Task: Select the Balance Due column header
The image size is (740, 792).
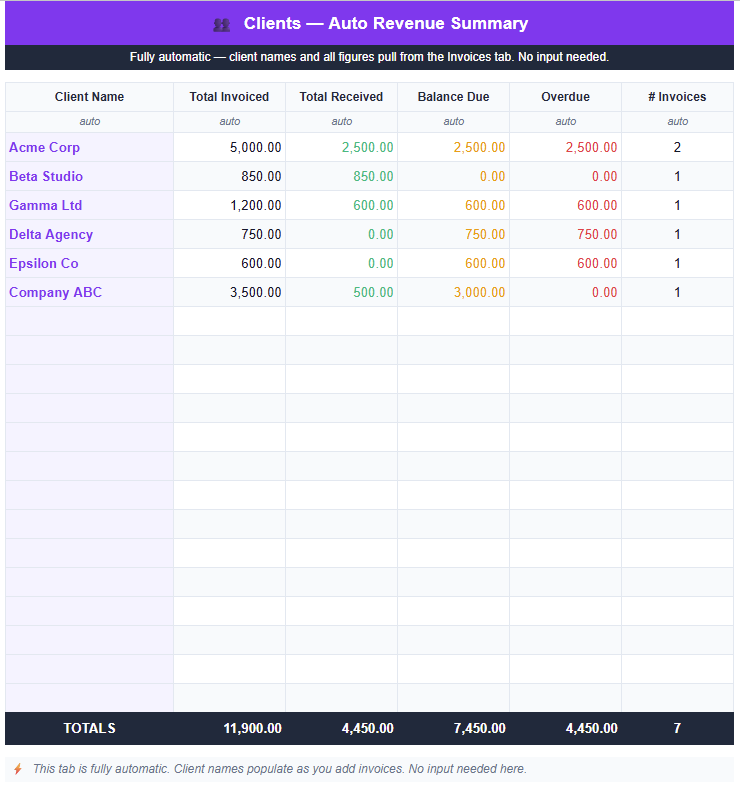Action: coord(454,96)
